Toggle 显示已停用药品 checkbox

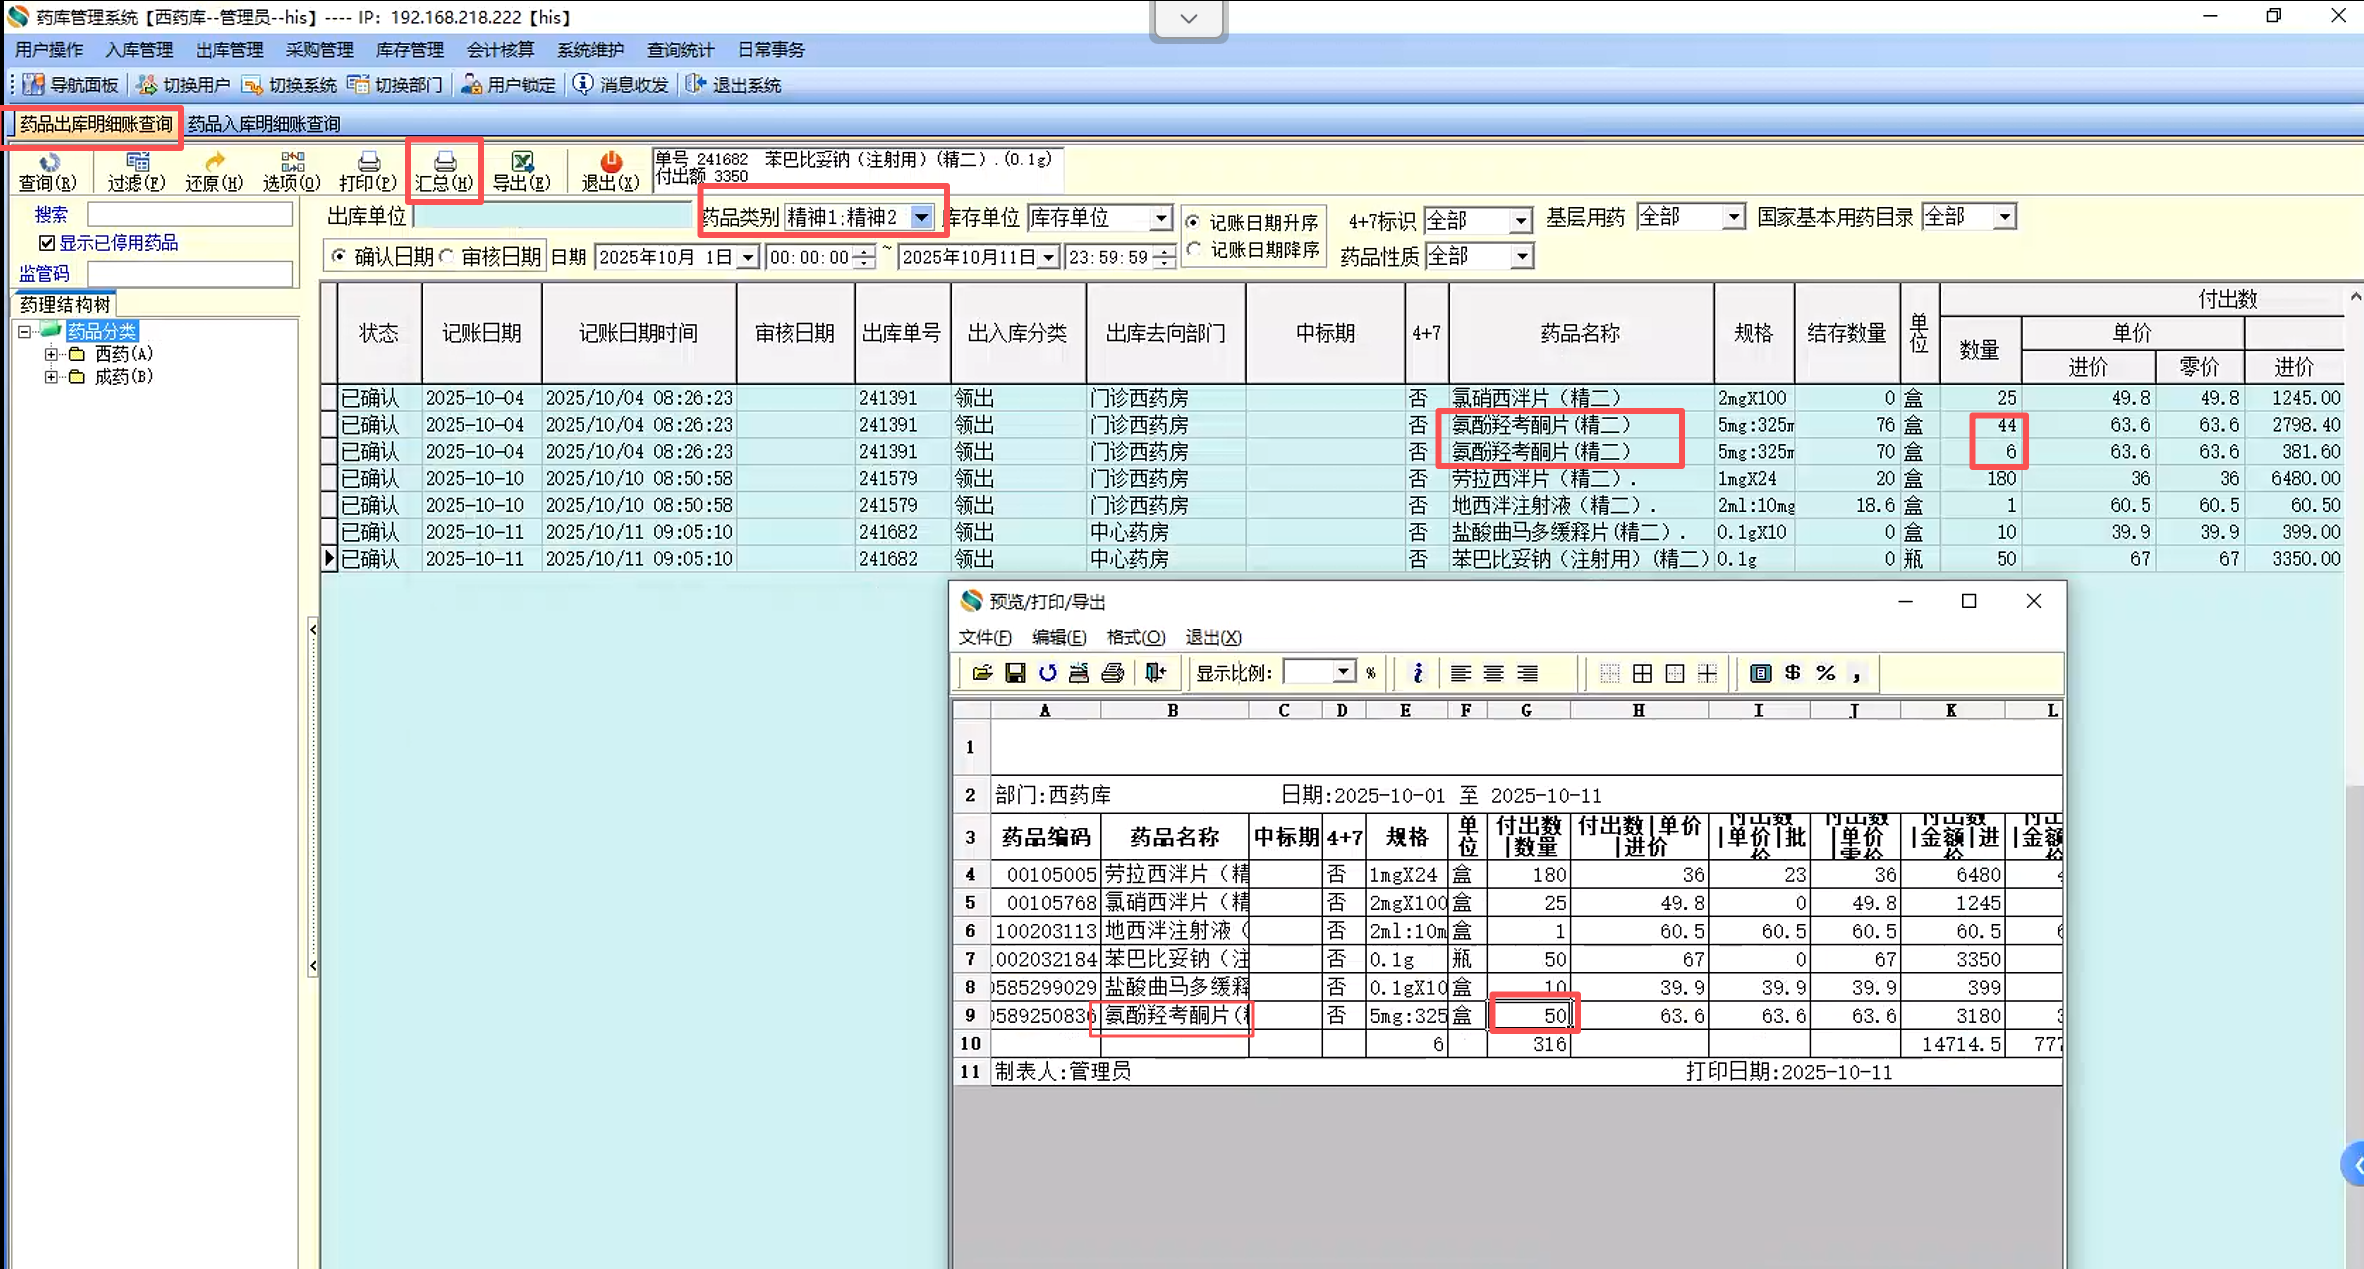click(47, 243)
